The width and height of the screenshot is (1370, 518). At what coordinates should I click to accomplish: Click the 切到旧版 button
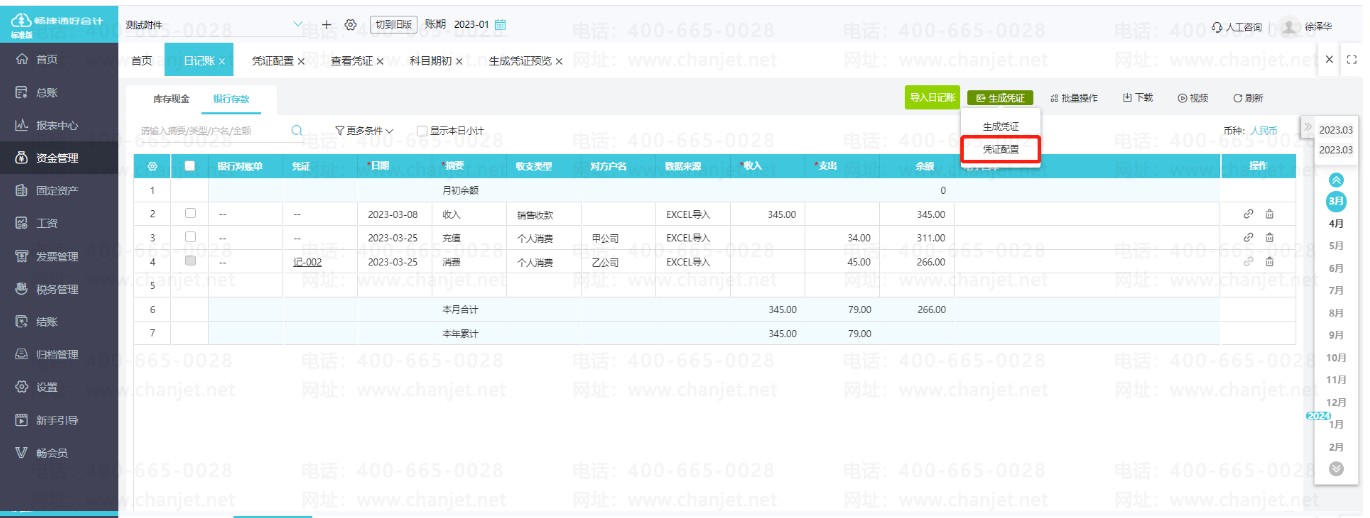(393, 24)
